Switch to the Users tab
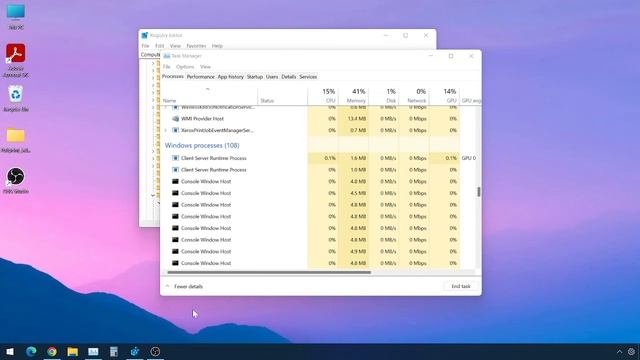640x360 pixels. point(272,77)
